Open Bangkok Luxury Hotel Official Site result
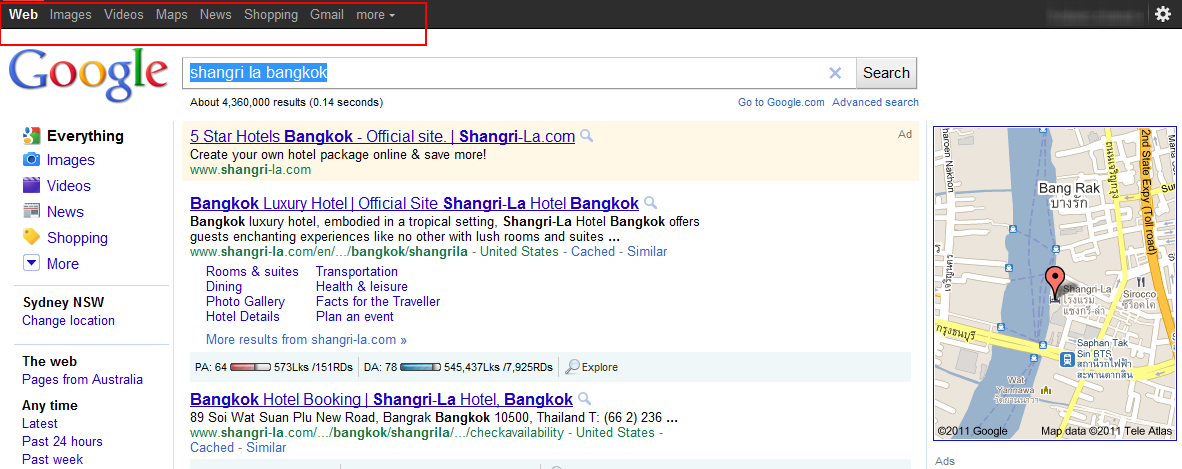 click(x=415, y=203)
